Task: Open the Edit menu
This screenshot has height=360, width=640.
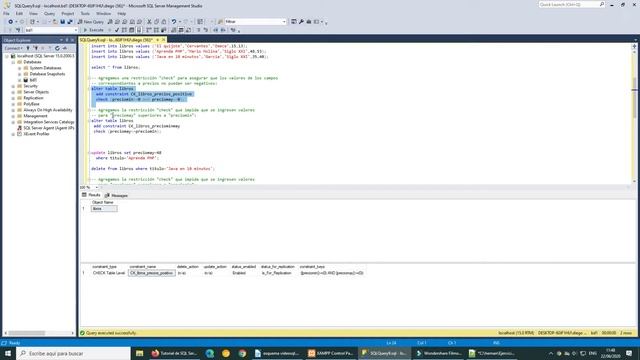Action: tap(19, 13)
